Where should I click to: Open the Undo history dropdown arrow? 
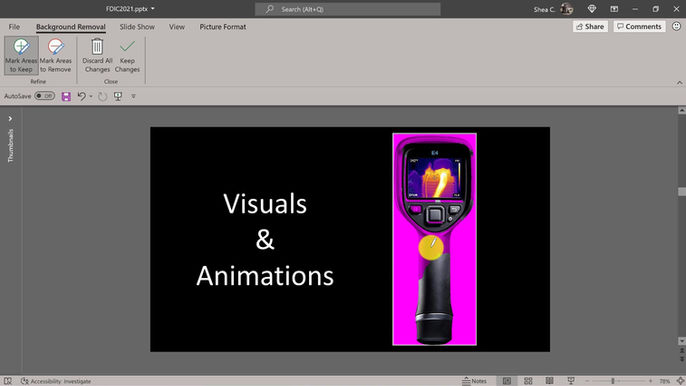(x=91, y=96)
